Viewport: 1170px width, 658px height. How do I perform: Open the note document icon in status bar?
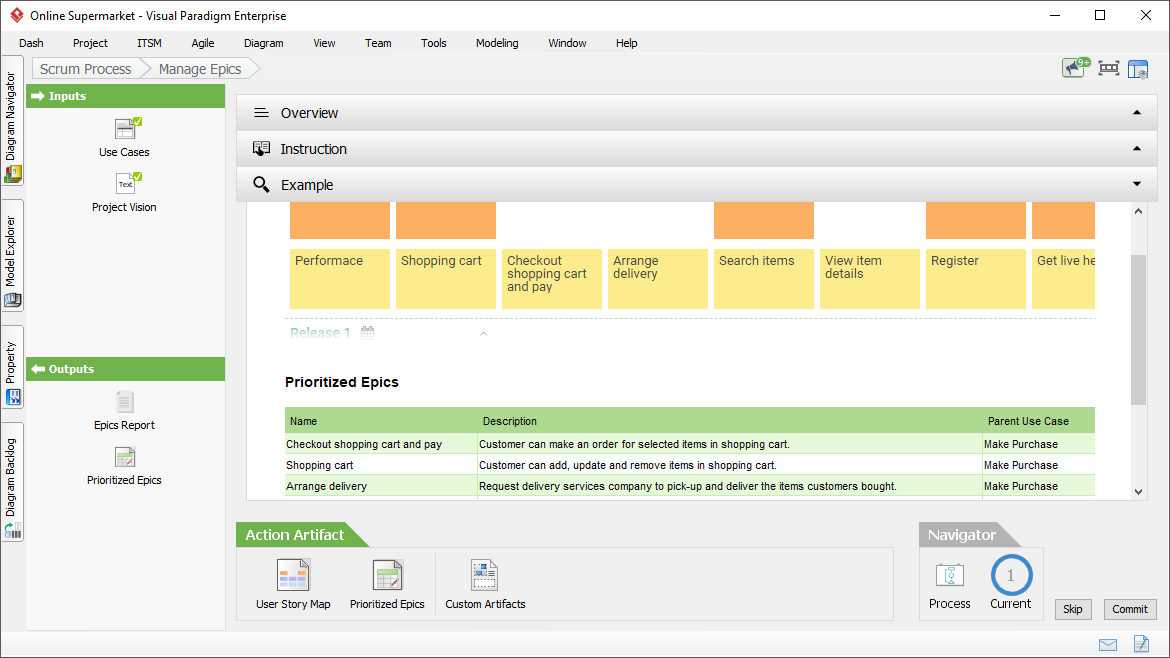tap(1141, 643)
